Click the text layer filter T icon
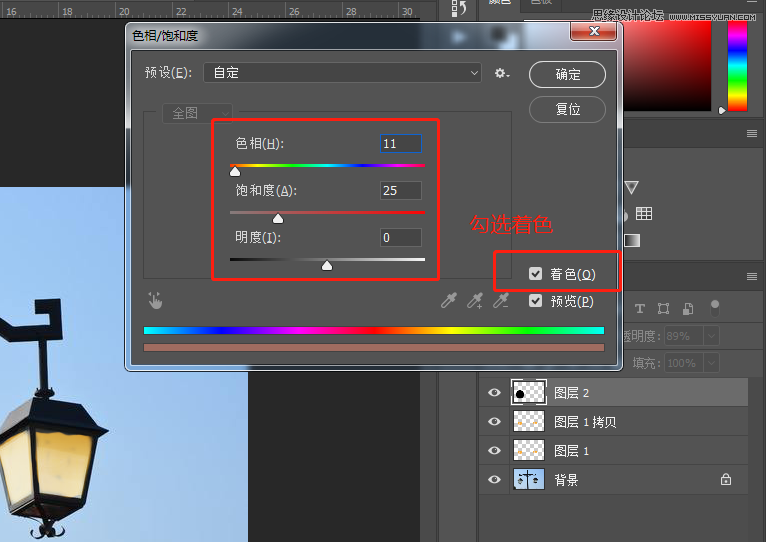 639,308
